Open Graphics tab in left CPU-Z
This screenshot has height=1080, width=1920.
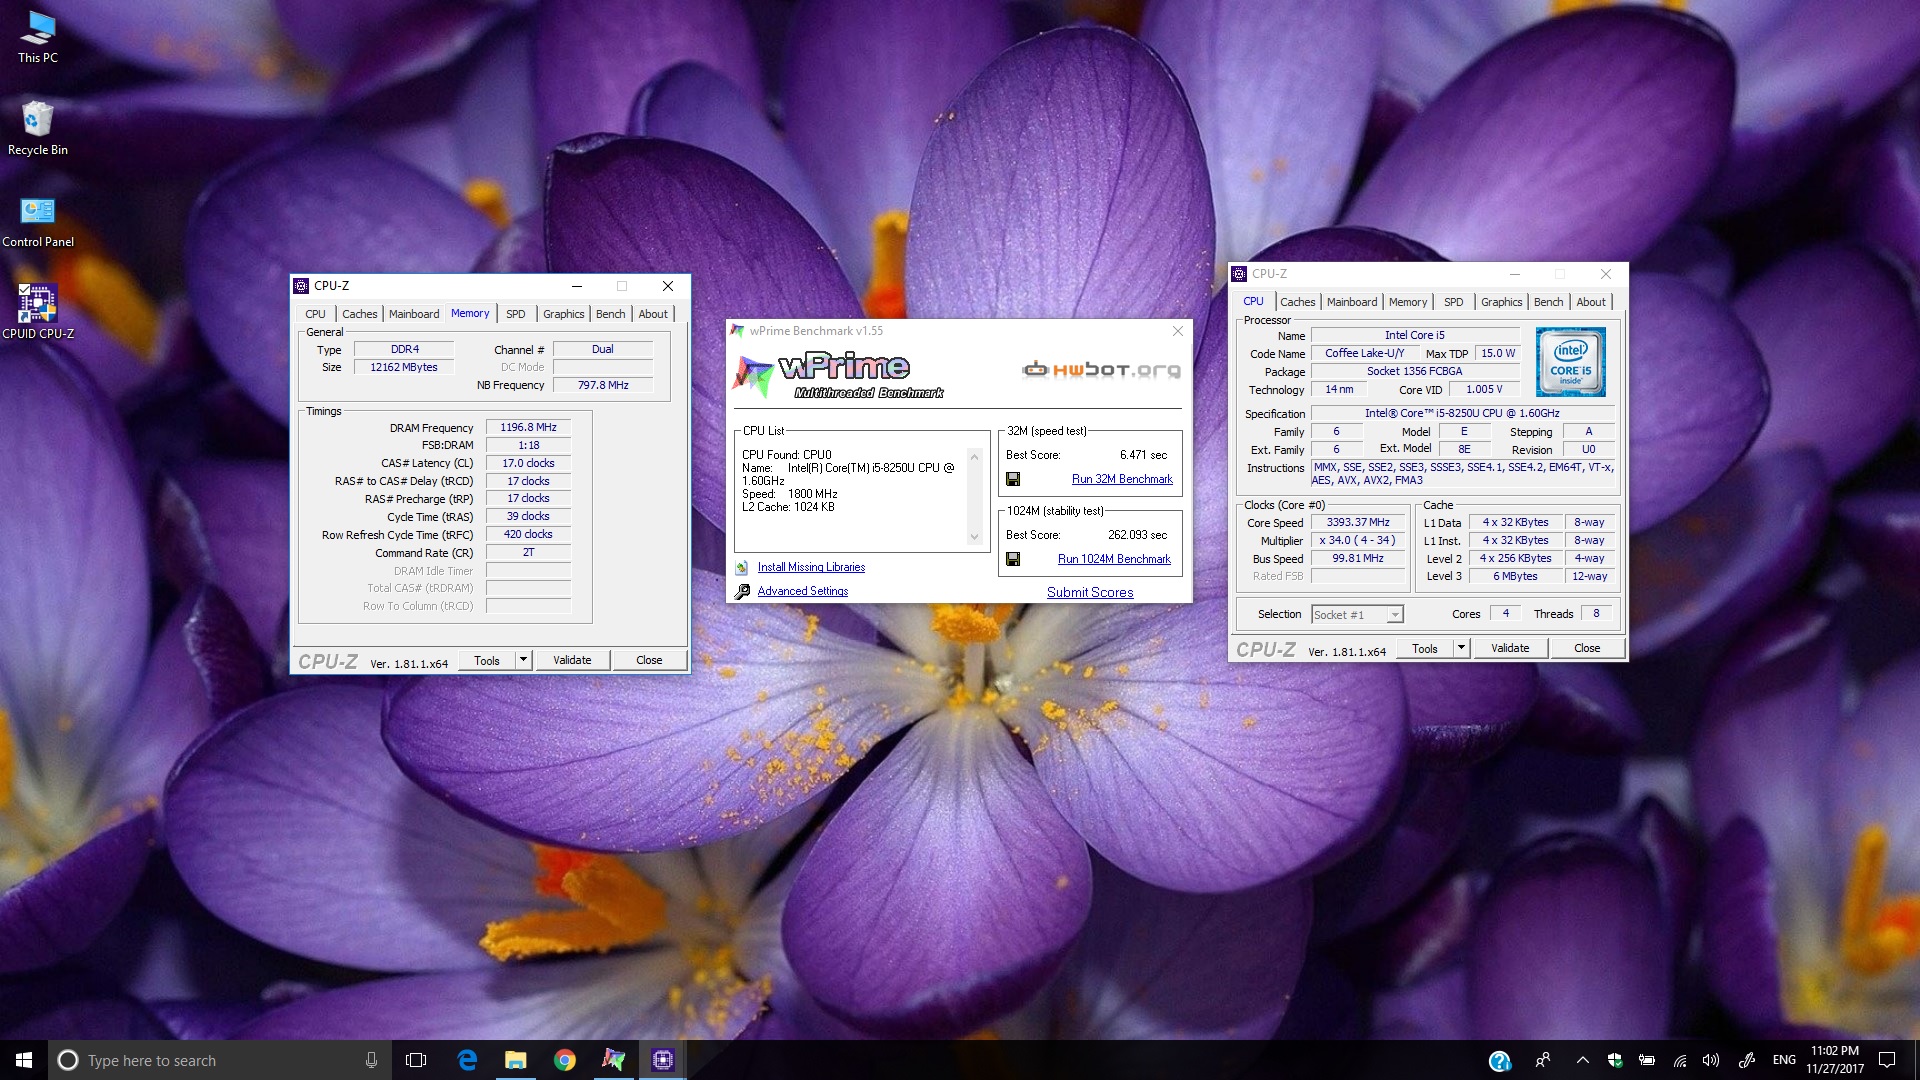[563, 314]
